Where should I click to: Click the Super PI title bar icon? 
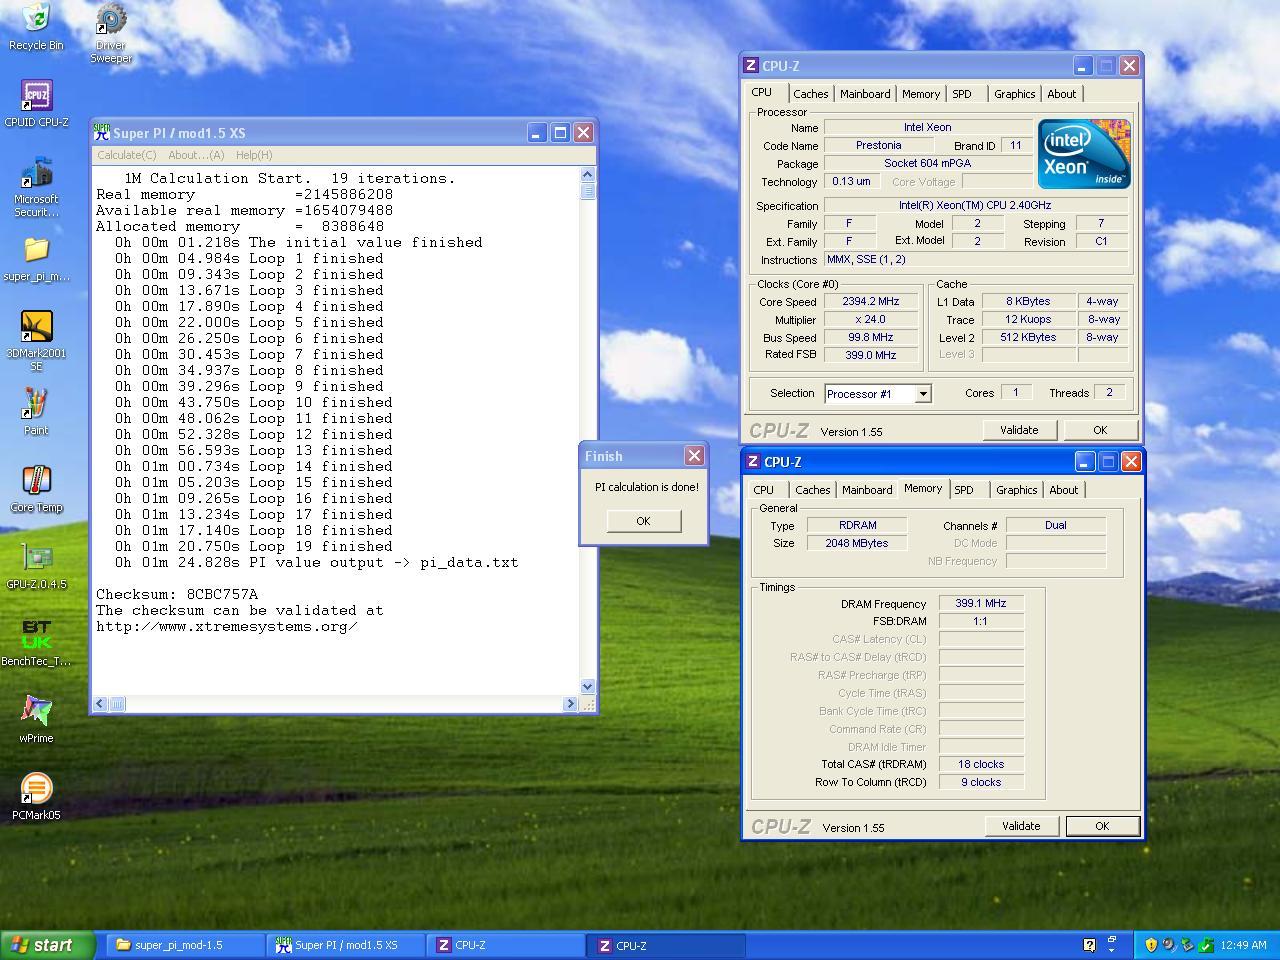click(101, 132)
